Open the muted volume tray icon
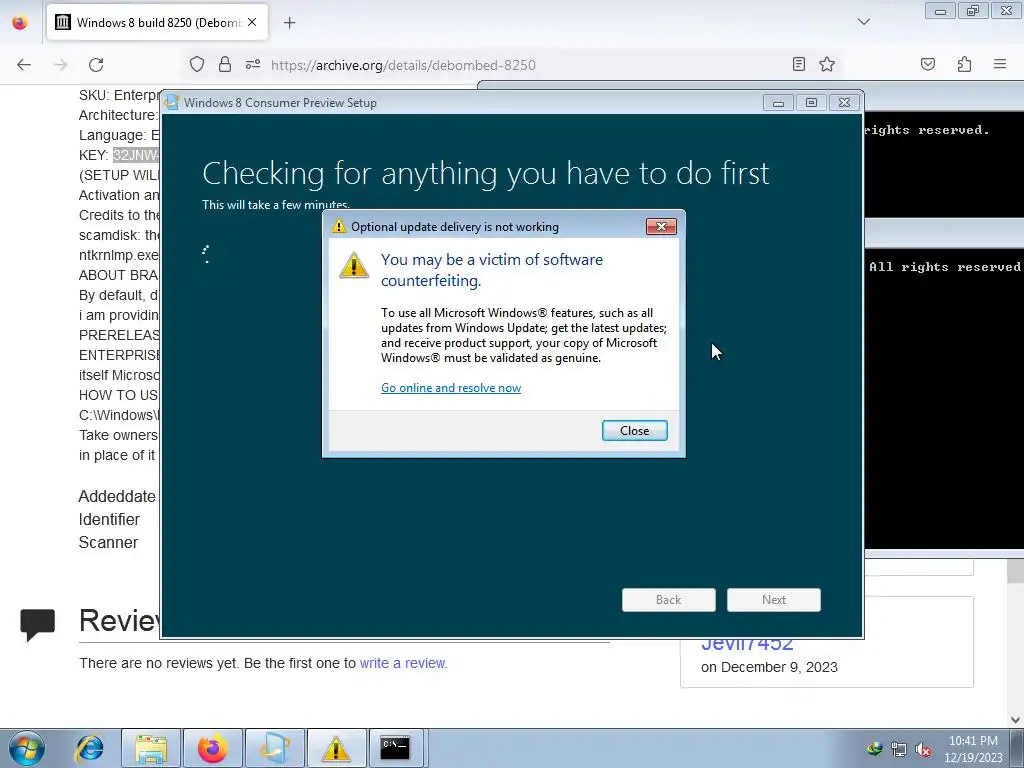The width and height of the screenshot is (1024, 768). [x=923, y=750]
